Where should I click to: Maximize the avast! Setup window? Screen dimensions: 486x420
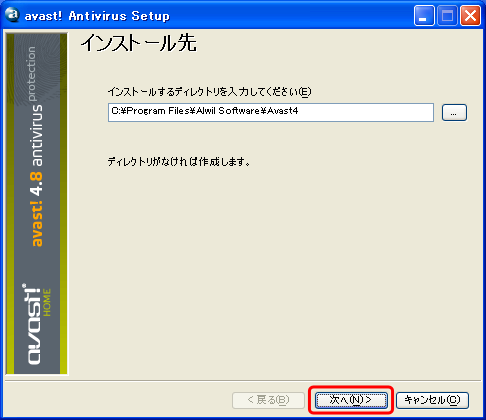pyautogui.click(x=447, y=15)
